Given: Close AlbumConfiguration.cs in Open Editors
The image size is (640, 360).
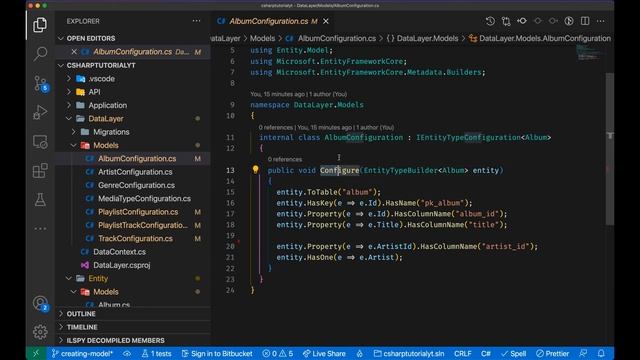Looking at the screenshot, I should 74,52.
